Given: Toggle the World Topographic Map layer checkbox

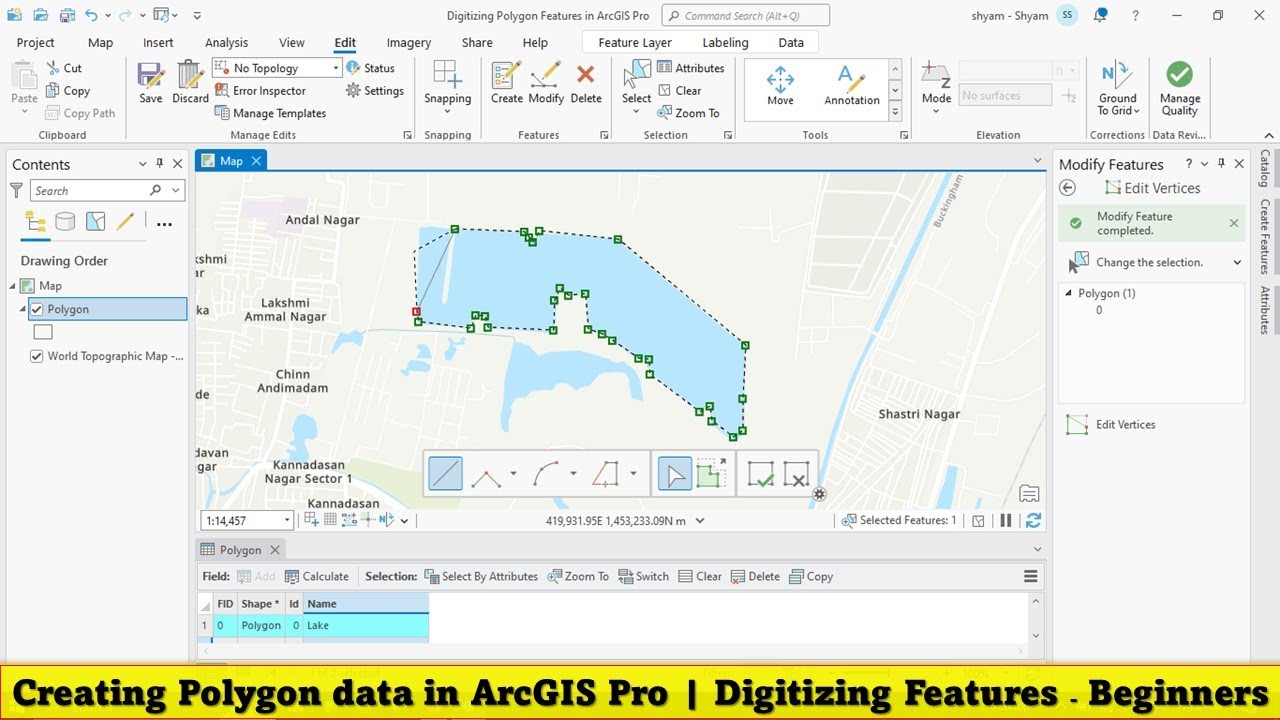Looking at the screenshot, I should [37, 356].
